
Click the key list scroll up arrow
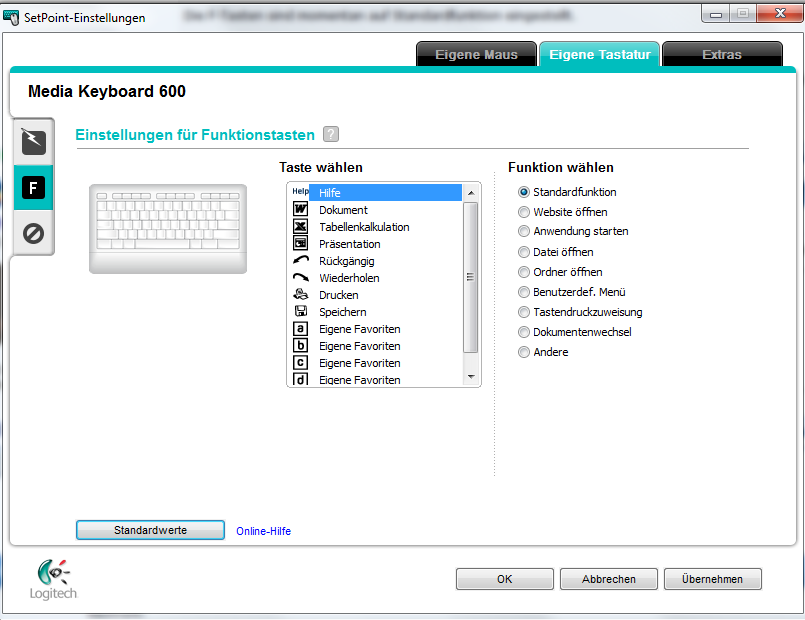(471, 192)
